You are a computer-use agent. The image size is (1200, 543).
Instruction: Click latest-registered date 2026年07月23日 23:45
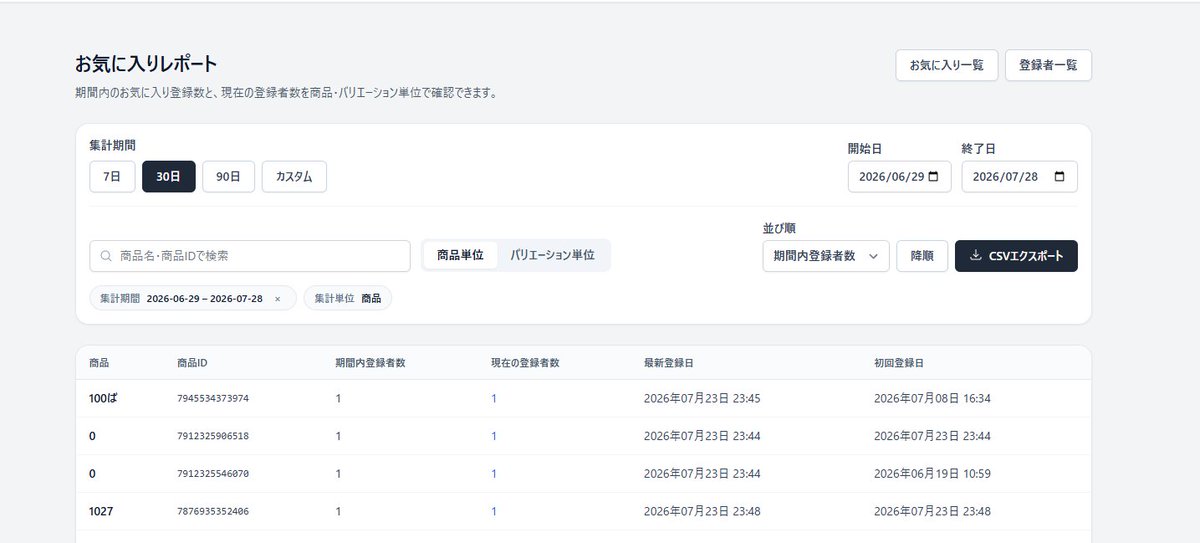702,398
